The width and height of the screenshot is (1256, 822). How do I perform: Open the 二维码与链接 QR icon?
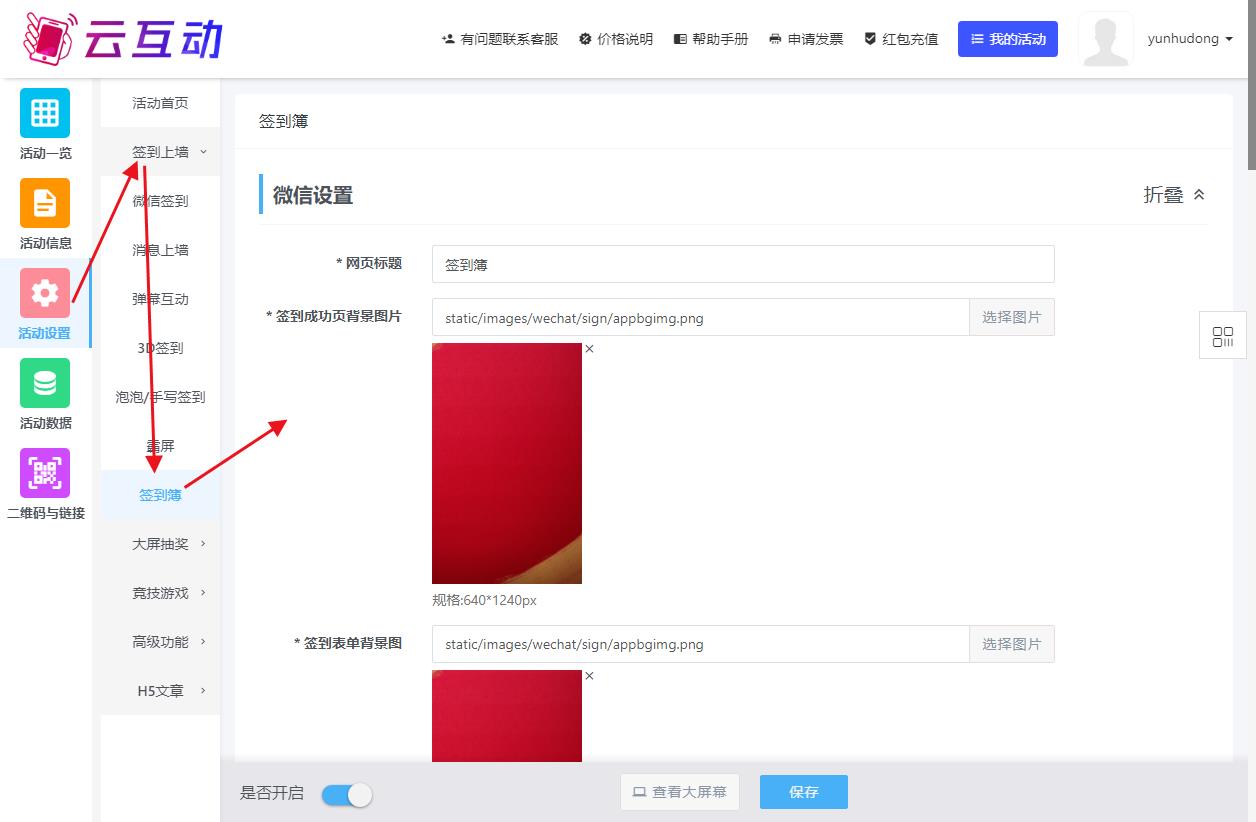click(x=45, y=473)
